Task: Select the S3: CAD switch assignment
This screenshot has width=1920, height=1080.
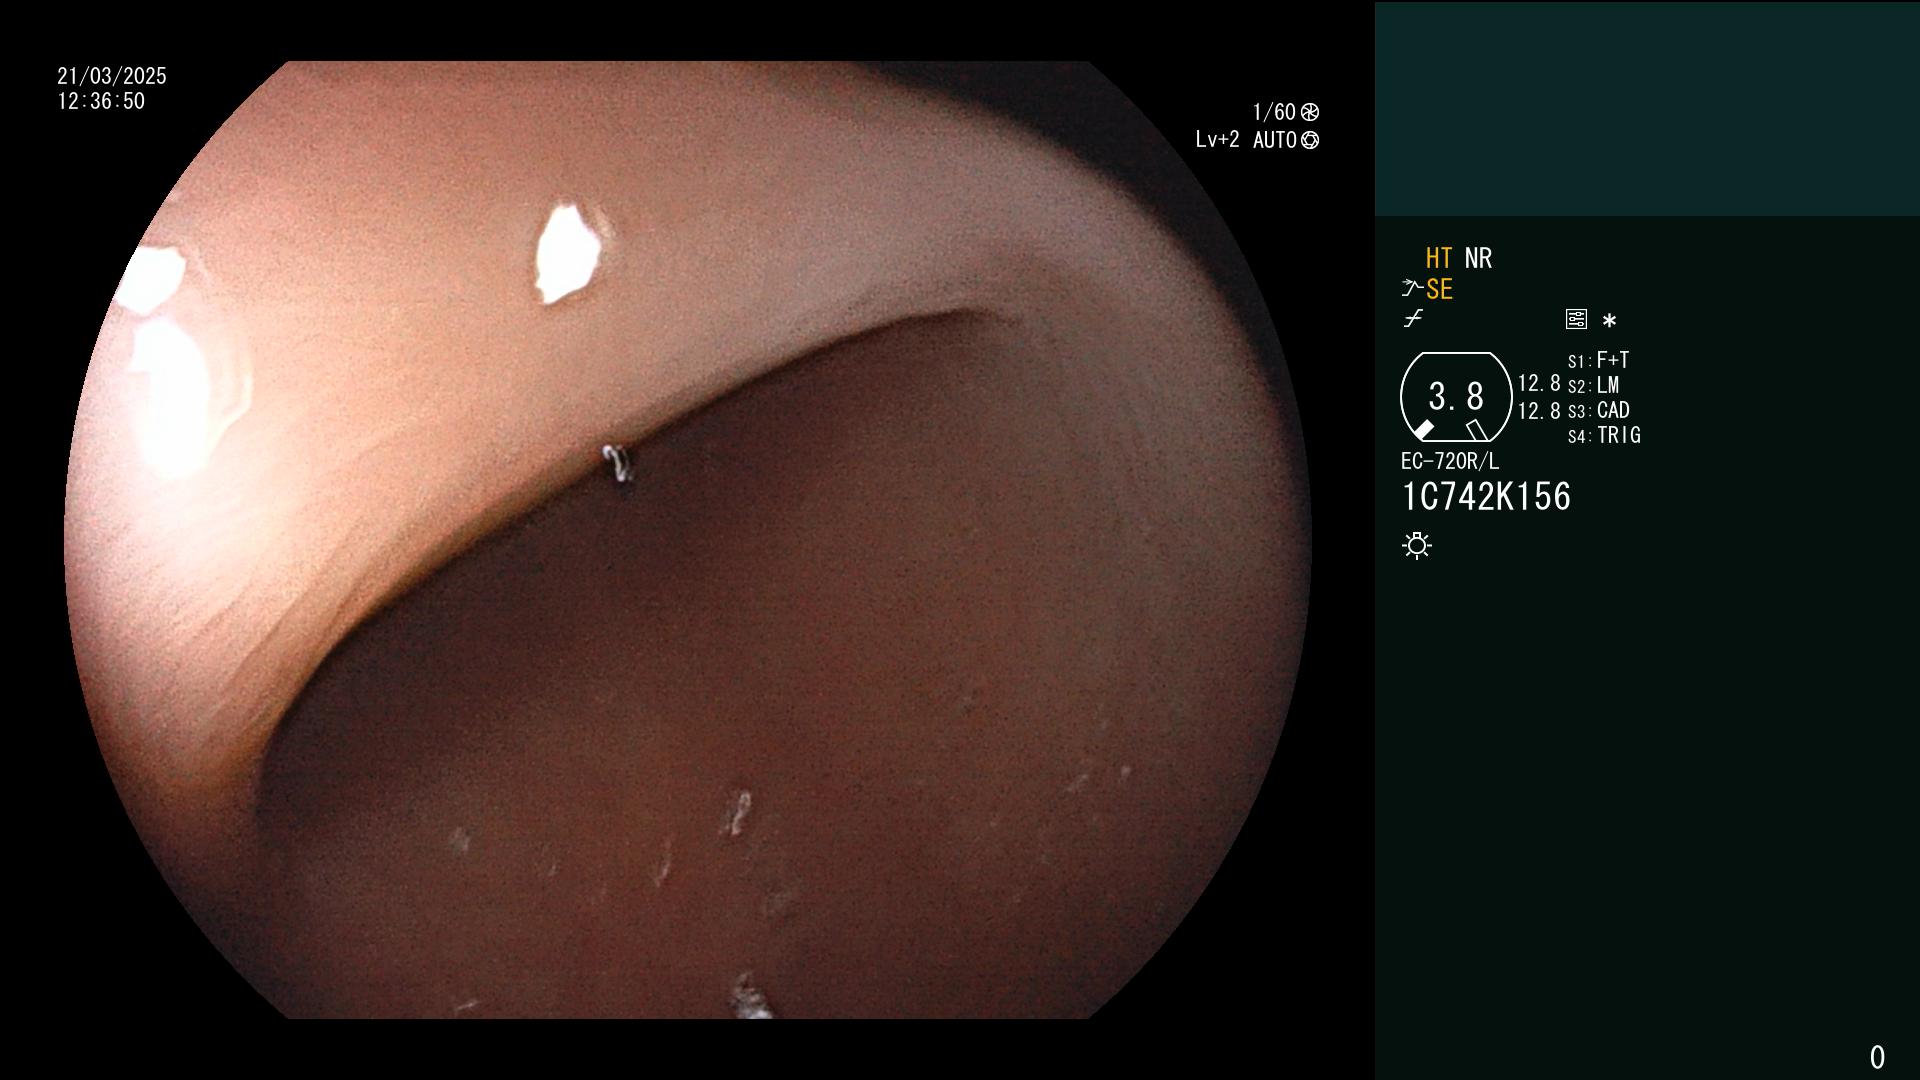Action: [x=1598, y=410]
